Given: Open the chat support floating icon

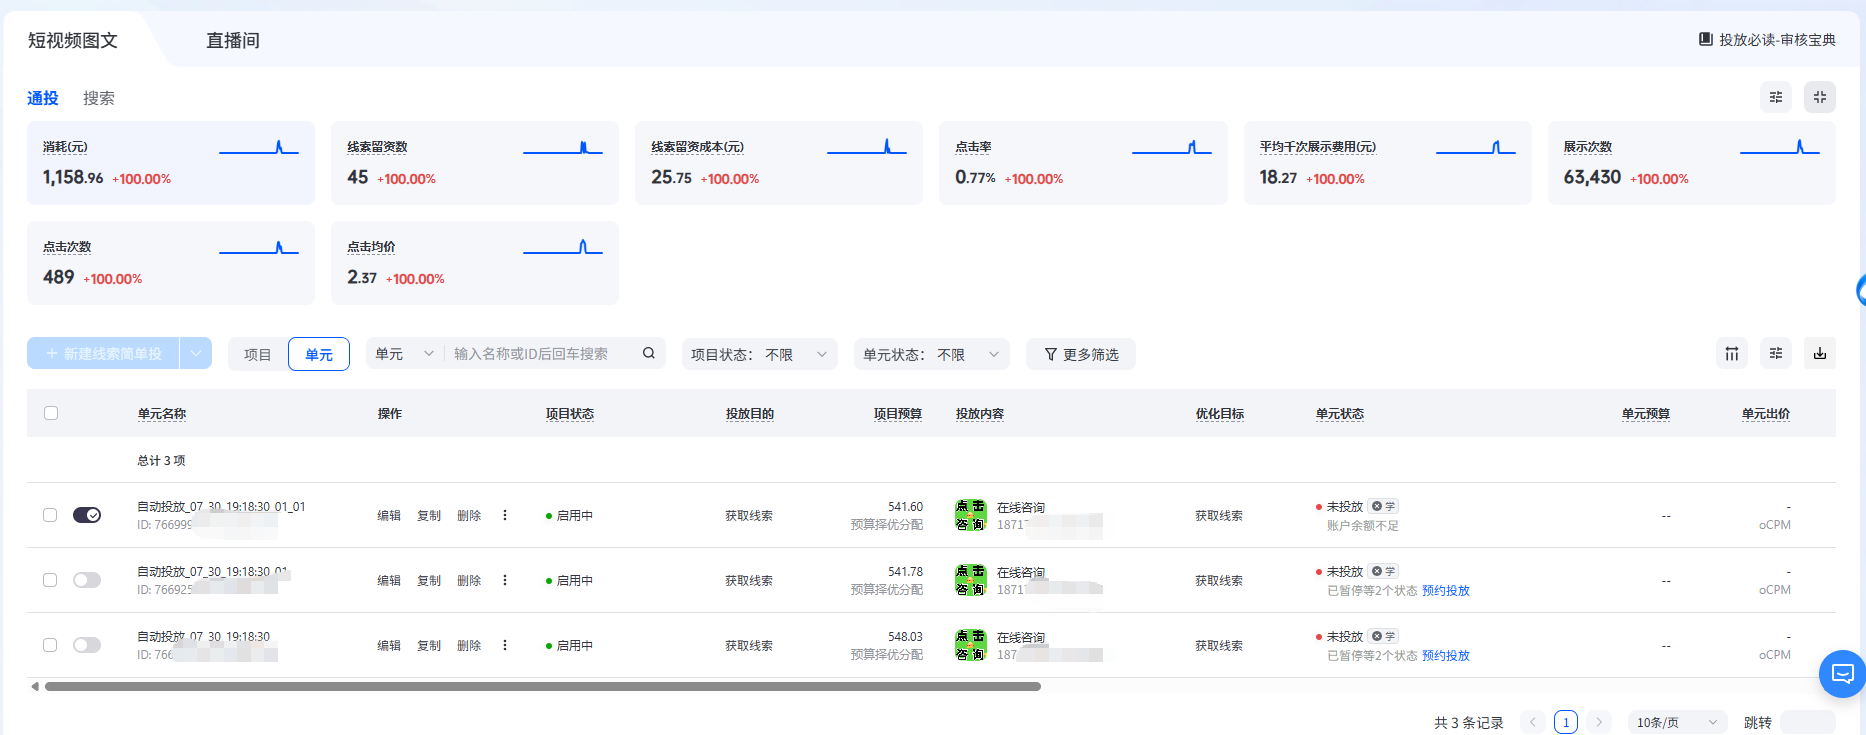Looking at the screenshot, I should [x=1842, y=673].
